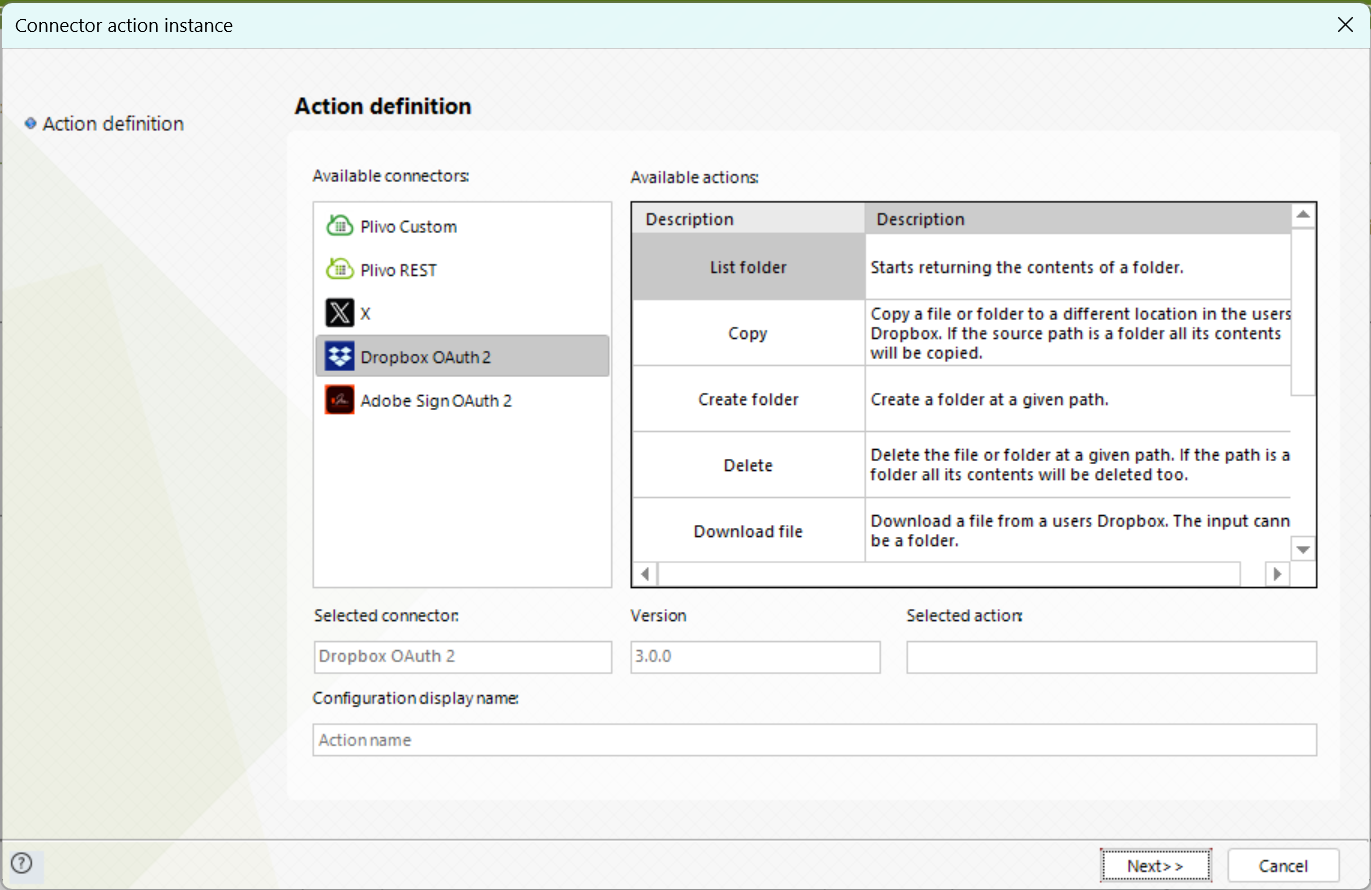The height and width of the screenshot is (890, 1371).
Task: Click the 'Delete the file or folder' description cell
Action: pos(1078,465)
